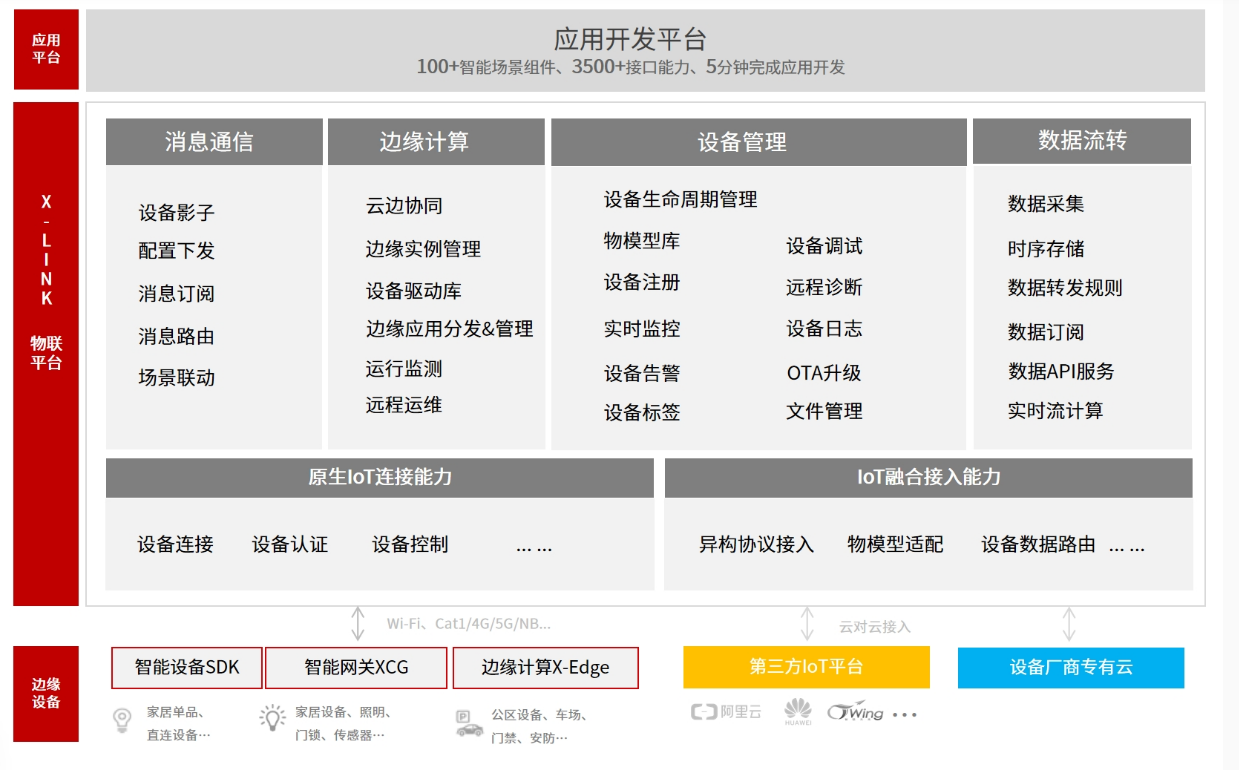The image size is (1239, 770).
Task: Click the parking car icon under 边缘计算X-Edge
Action: click(468, 724)
